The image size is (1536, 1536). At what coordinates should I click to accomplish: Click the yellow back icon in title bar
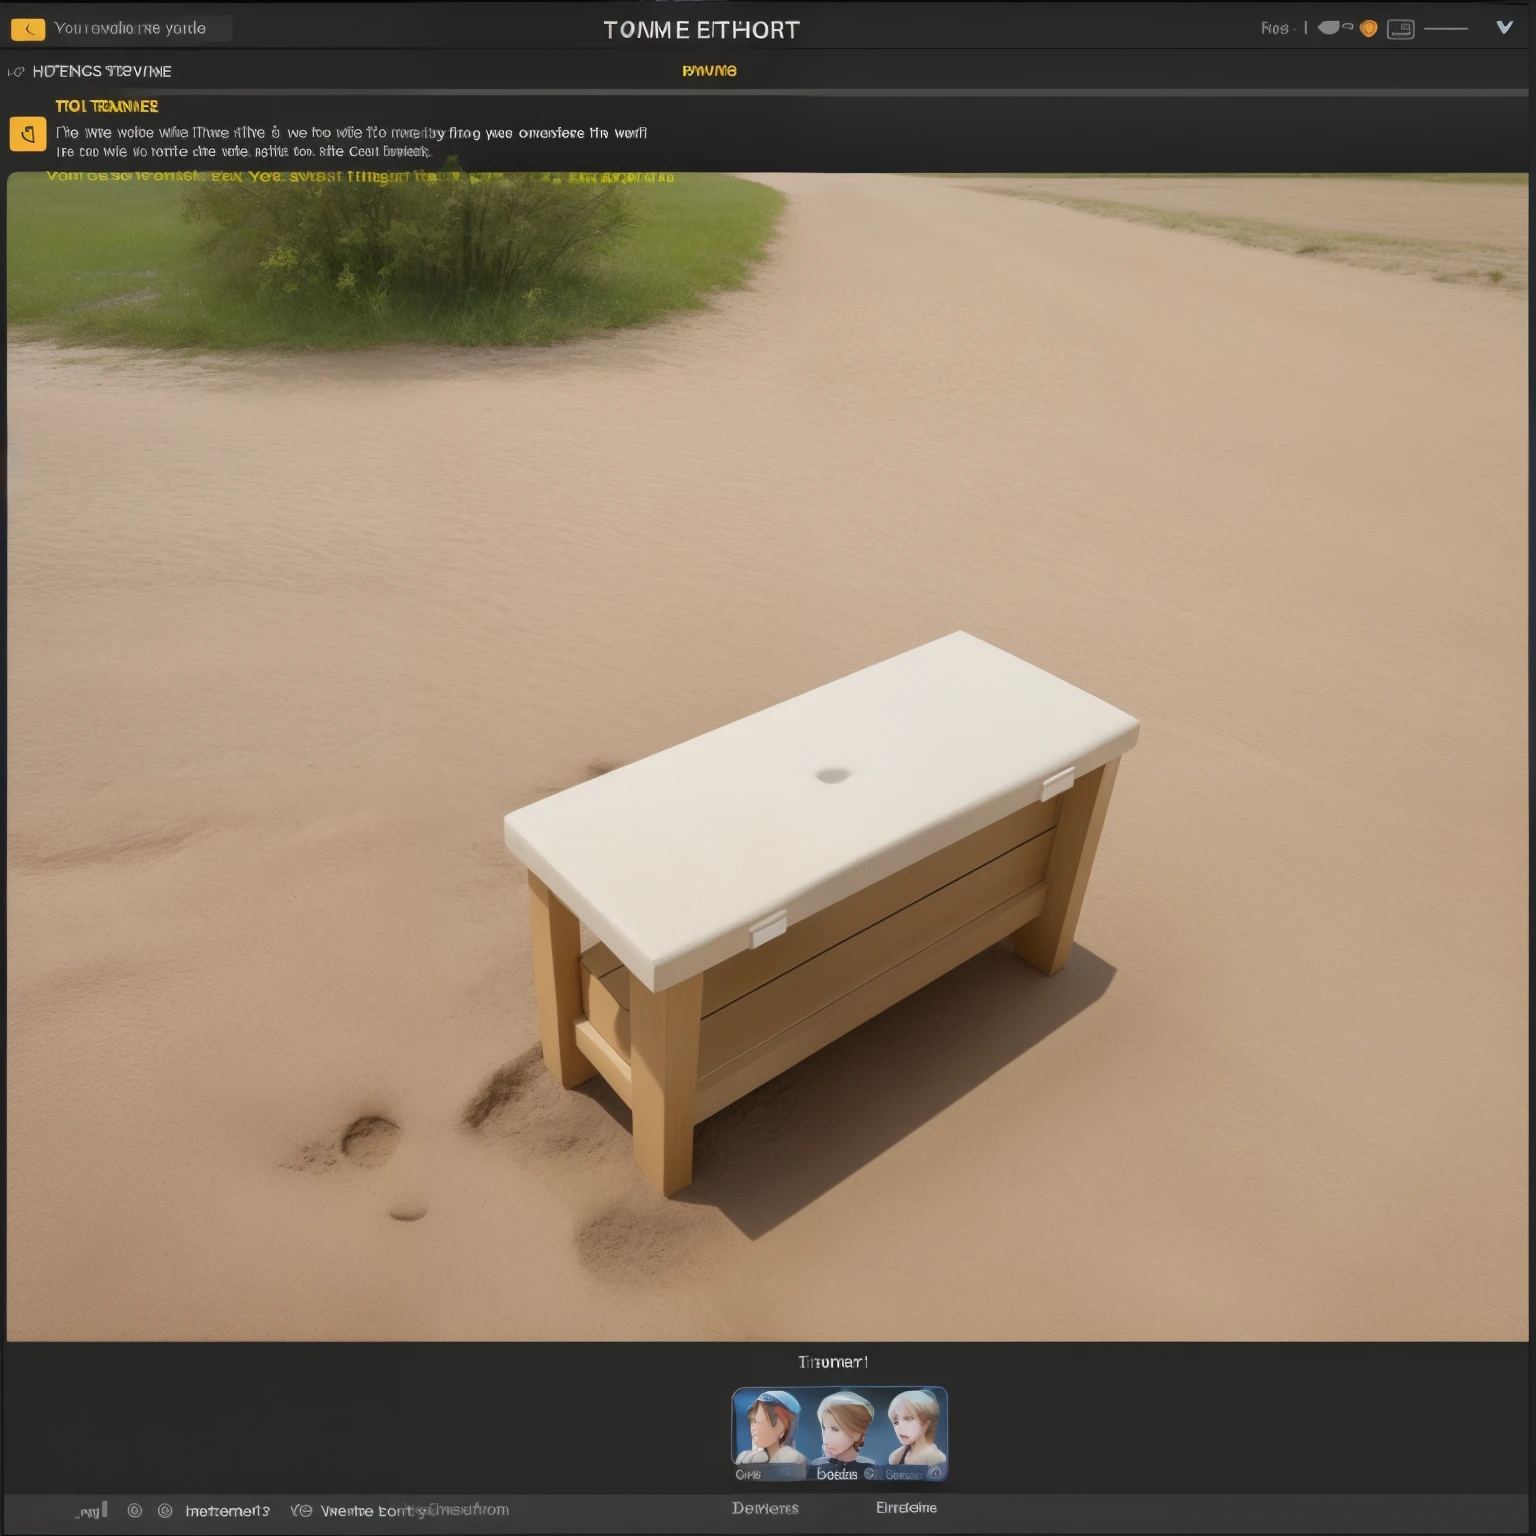pos(28,29)
